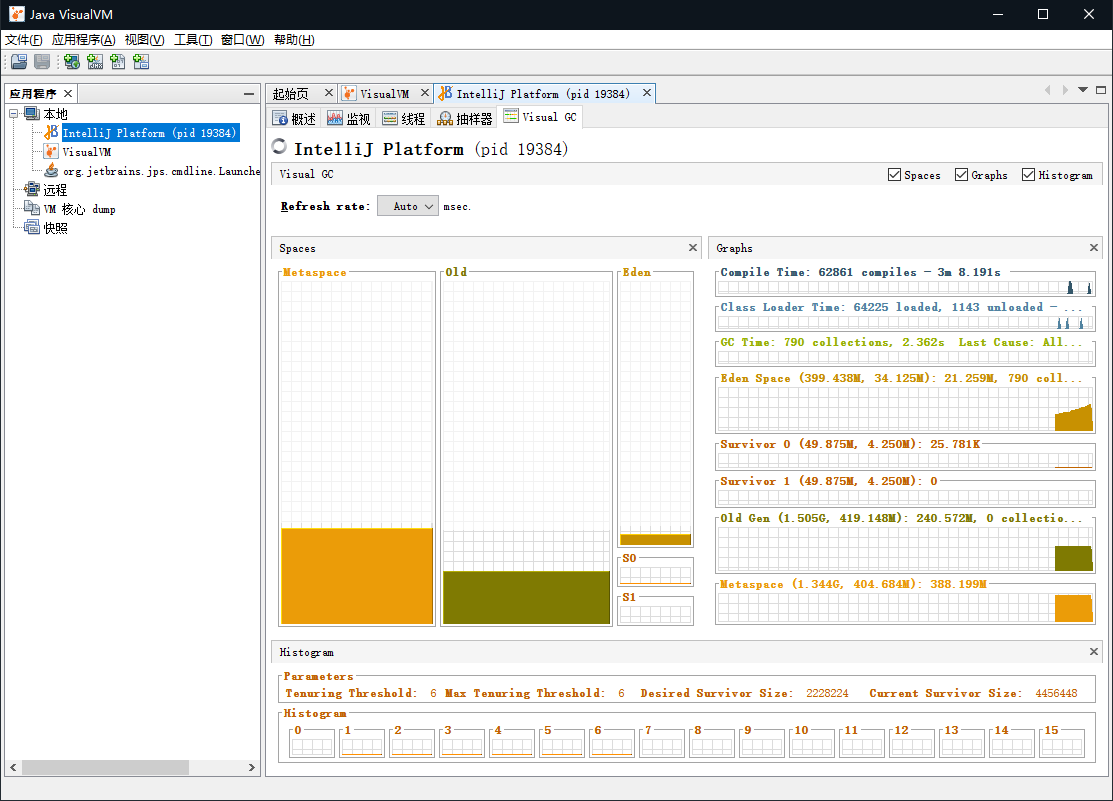
Task: Uncheck the Spaces checkbox
Action: click(894, 175)
